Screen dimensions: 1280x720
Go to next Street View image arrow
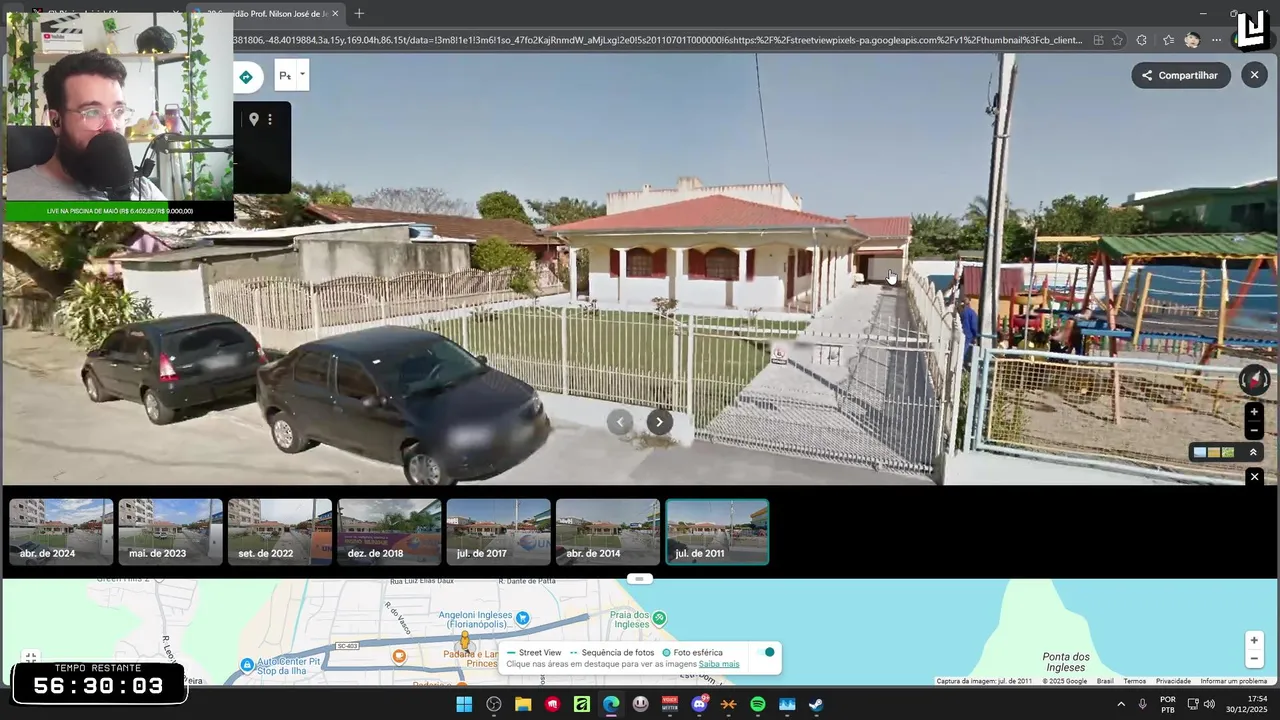[x=659, y=422]
